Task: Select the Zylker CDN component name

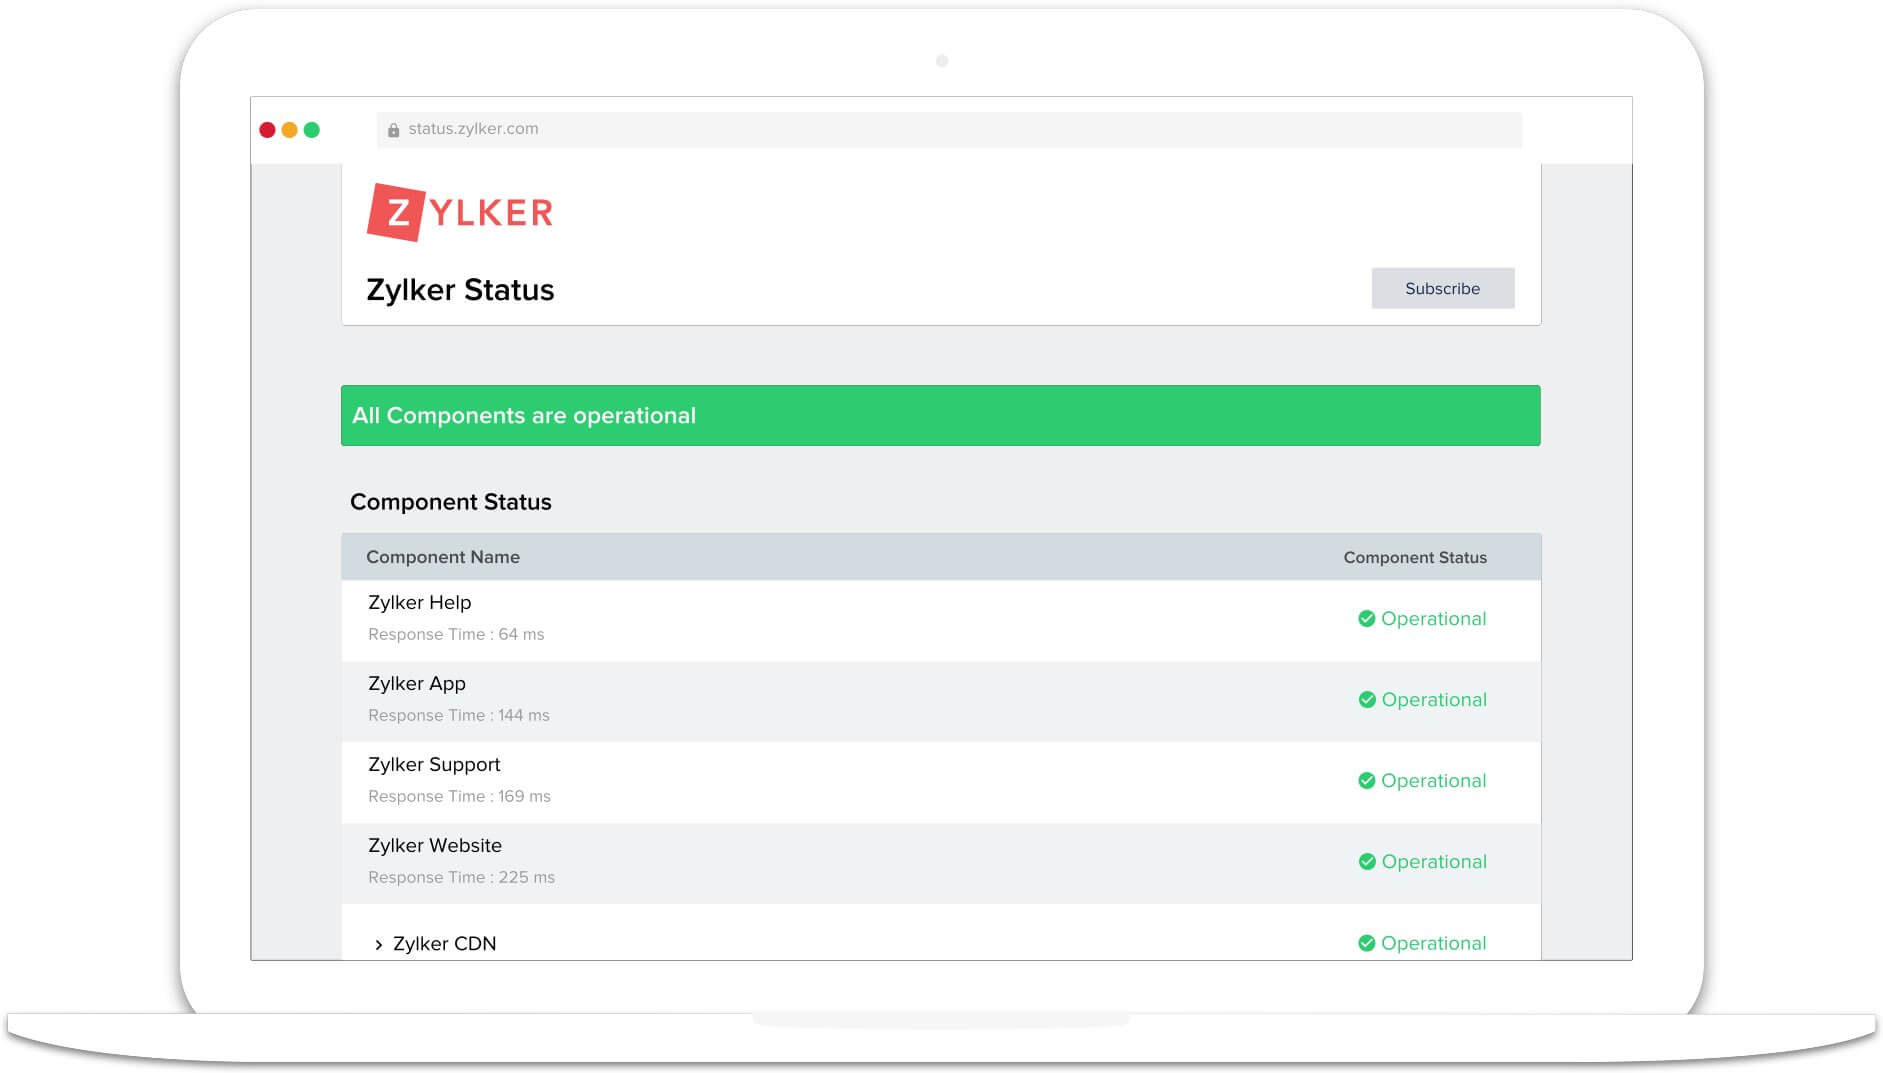Action: pyautogui.click(x=444, y=943)
